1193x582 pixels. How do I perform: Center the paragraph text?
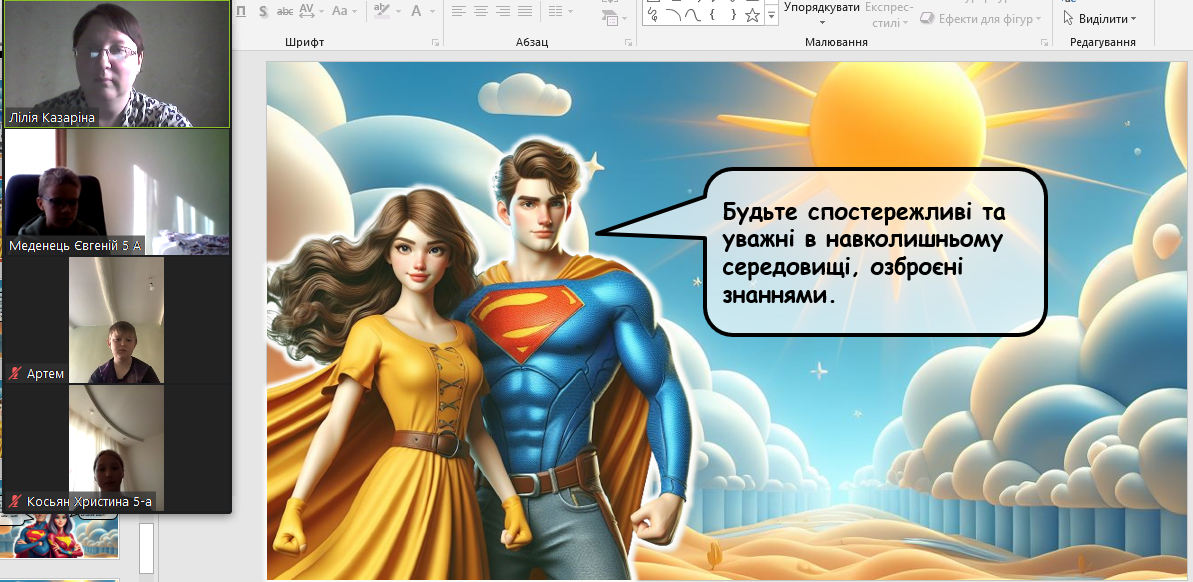click(481, 11)
